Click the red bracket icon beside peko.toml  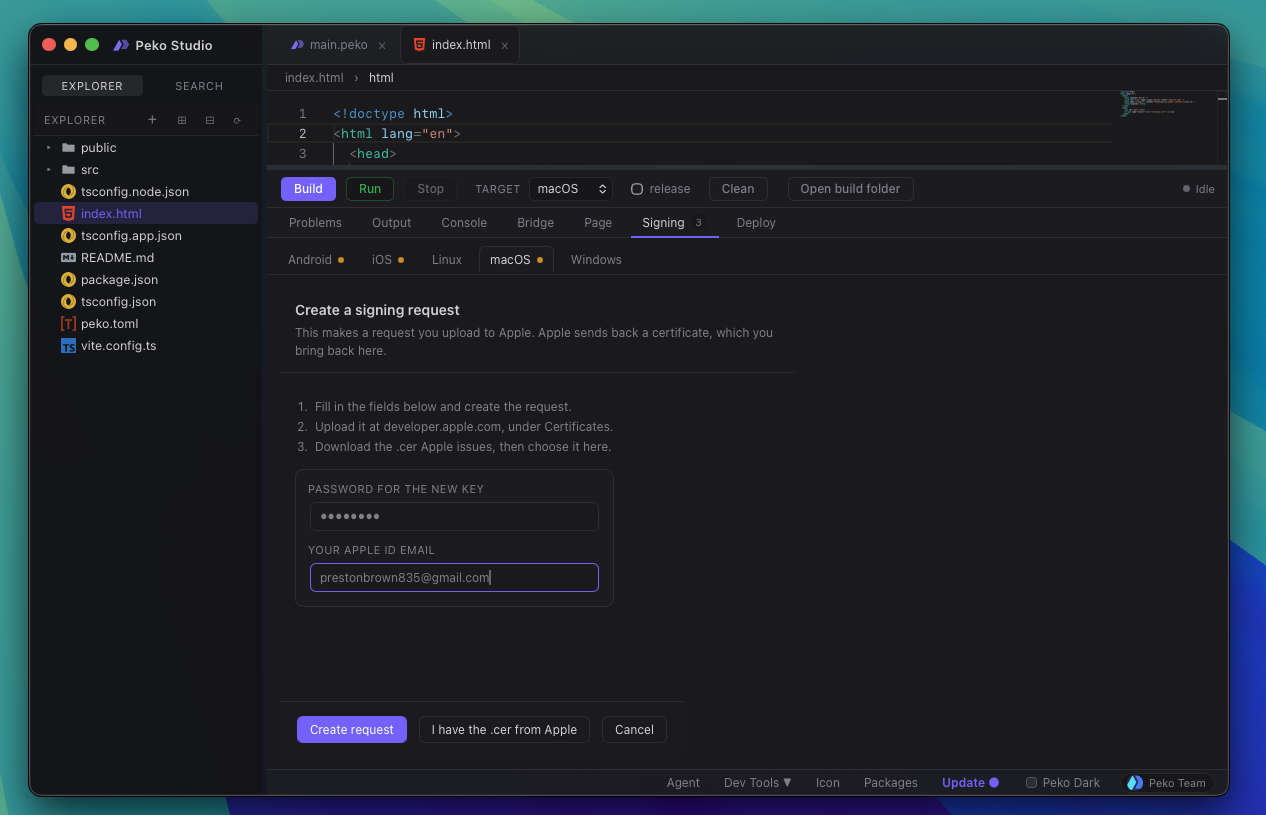pos(68,323)
